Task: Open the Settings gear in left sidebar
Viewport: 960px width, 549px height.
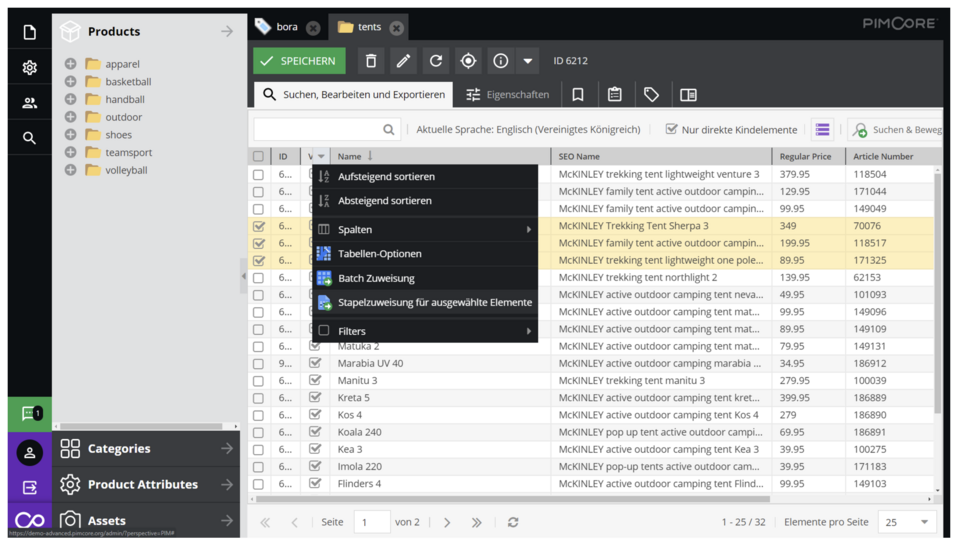Action: click(x=29, y=67)
